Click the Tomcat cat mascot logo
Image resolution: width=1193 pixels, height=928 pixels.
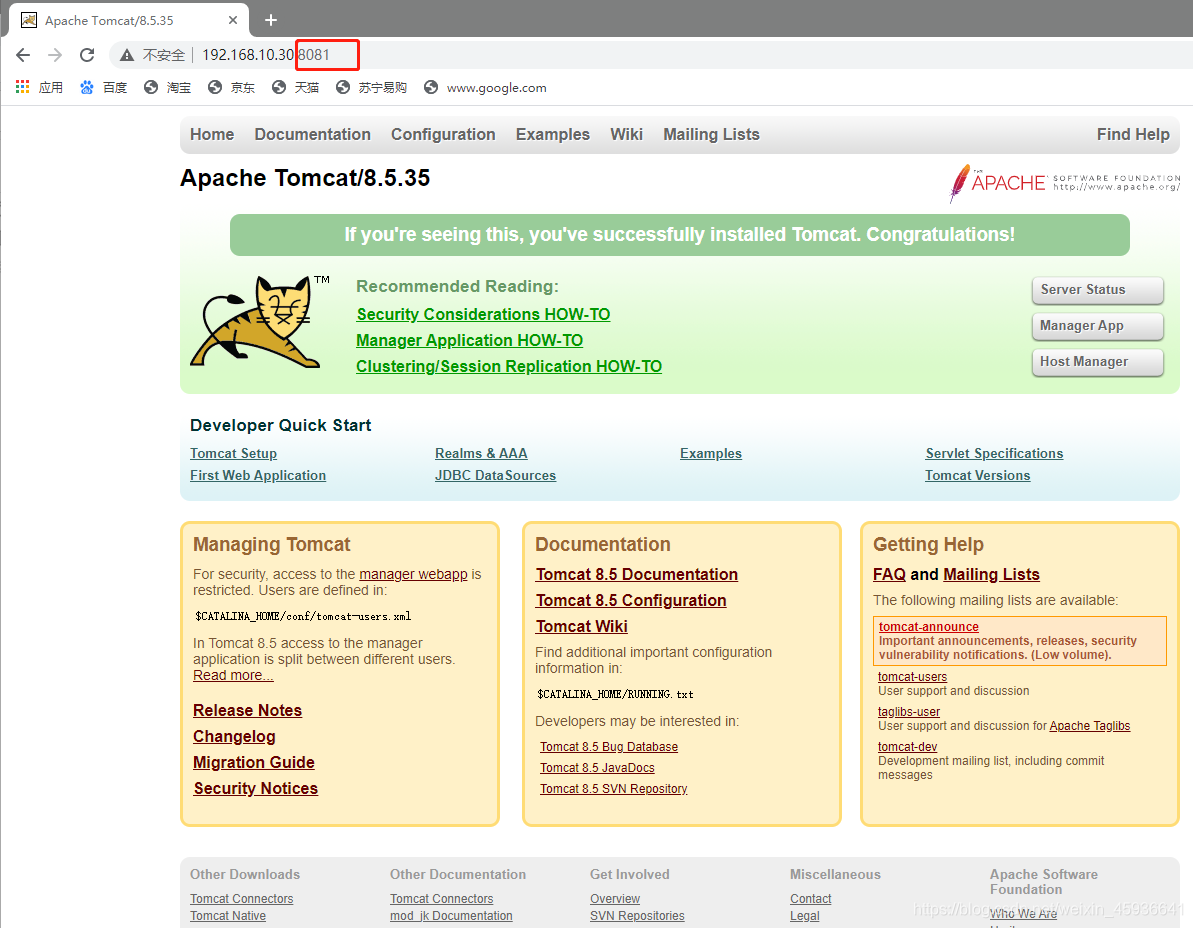click(258, 323)
